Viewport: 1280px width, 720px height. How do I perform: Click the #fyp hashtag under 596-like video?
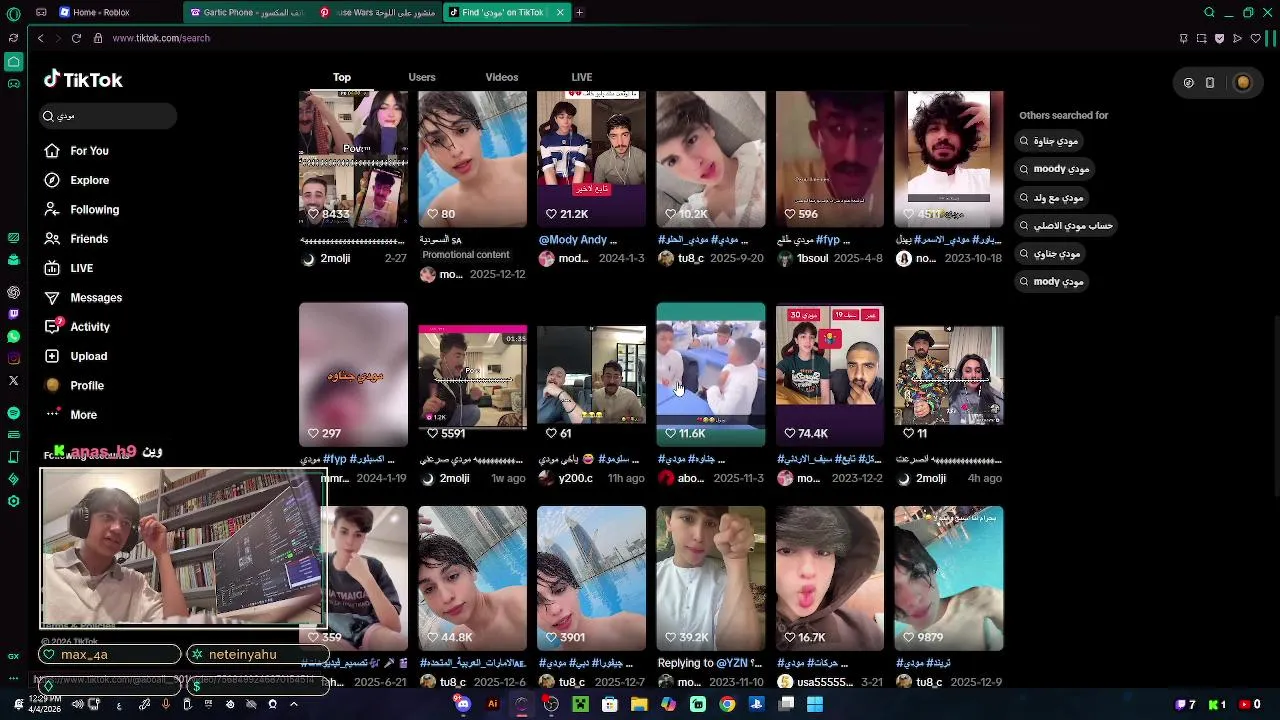click(x=827, y=240)
